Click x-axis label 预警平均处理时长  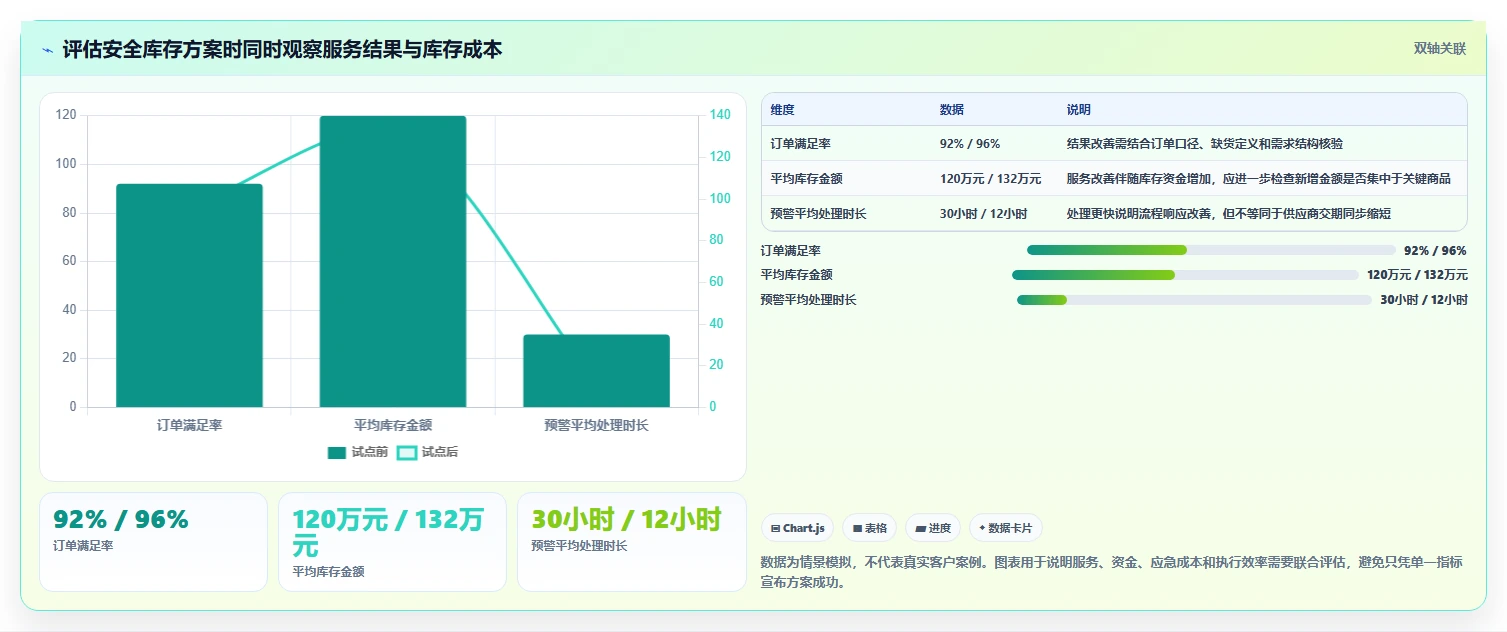pyautogui.click(x=596, y=425)
